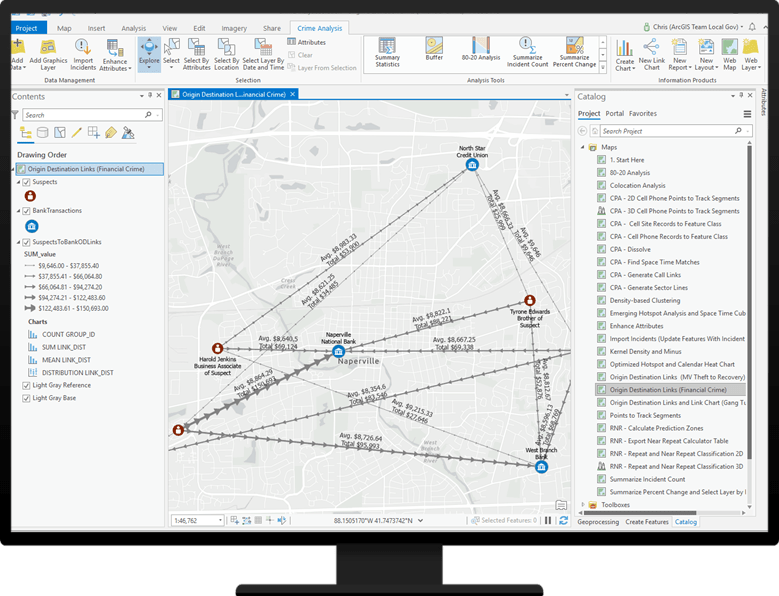The image size is (779, 596).
Task: Uncheck Light Gray Reference layer
Action: click(x=26, y=385)
